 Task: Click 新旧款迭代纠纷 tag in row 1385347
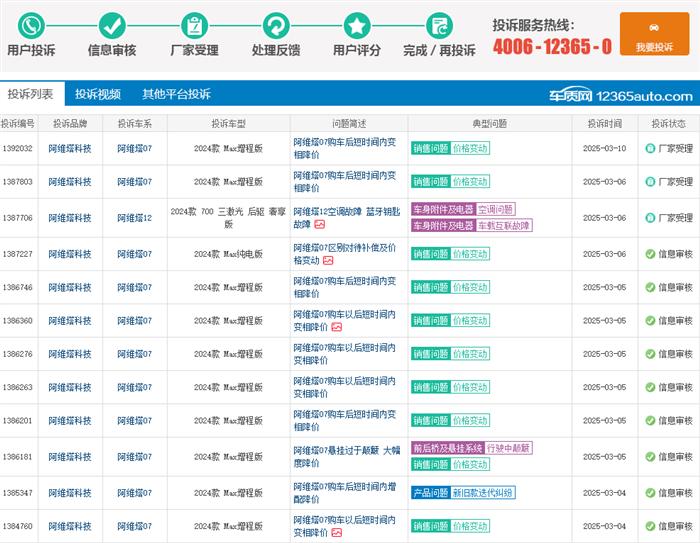pyautogui.click(x=483, y=493)
